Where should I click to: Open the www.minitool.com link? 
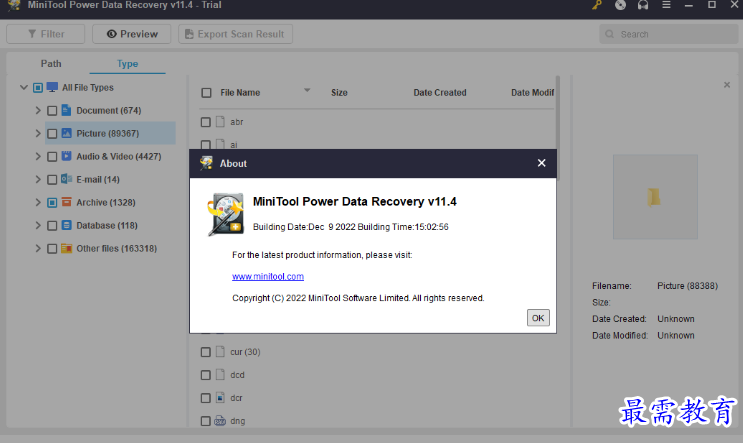268,276
